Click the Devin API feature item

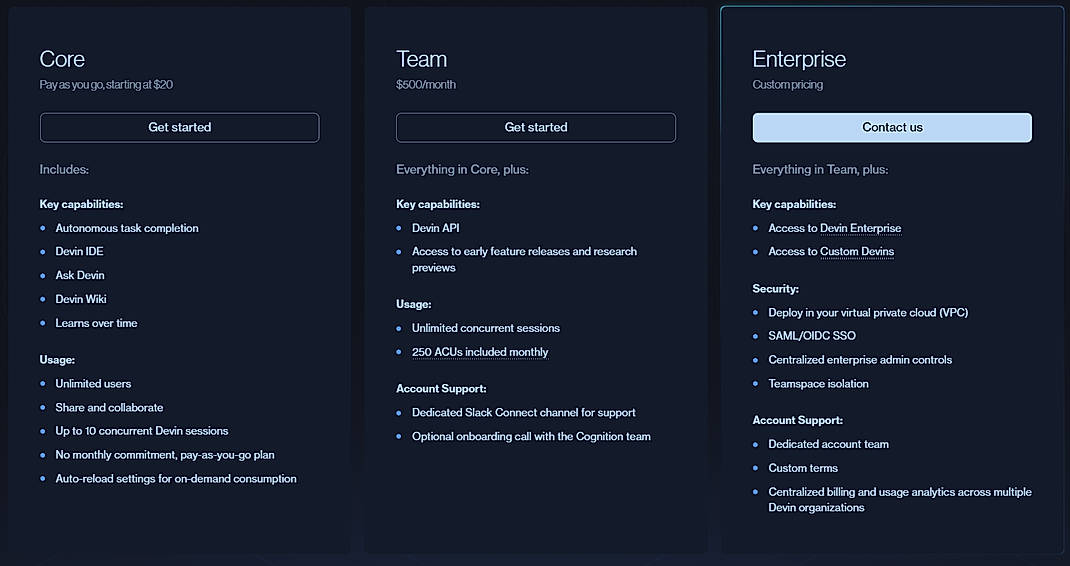pyautogui.click(x=436, y=228)
